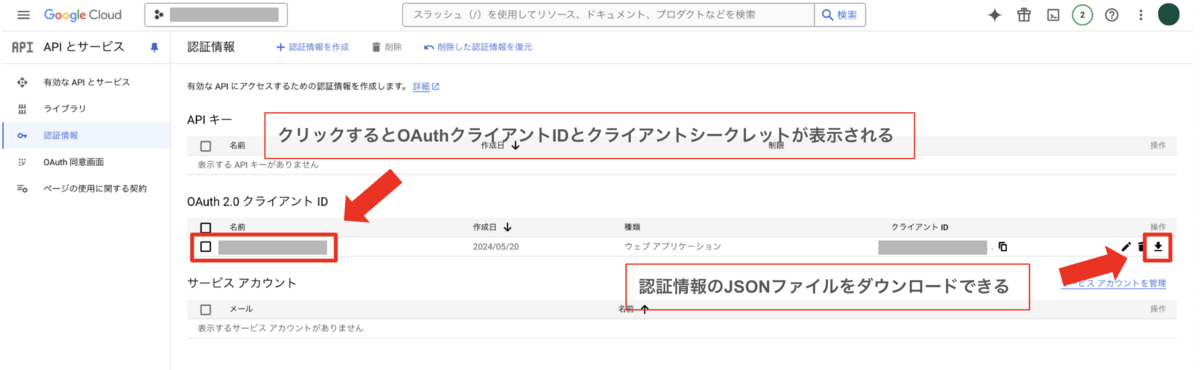Click the APIとサービス sidebar heading
The image size is (1200, 370).
pos(83,47)
